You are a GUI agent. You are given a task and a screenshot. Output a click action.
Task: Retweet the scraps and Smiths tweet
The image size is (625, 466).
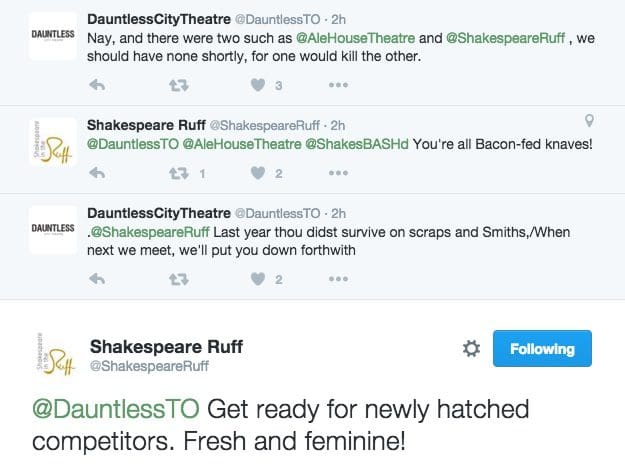(179, 279)
